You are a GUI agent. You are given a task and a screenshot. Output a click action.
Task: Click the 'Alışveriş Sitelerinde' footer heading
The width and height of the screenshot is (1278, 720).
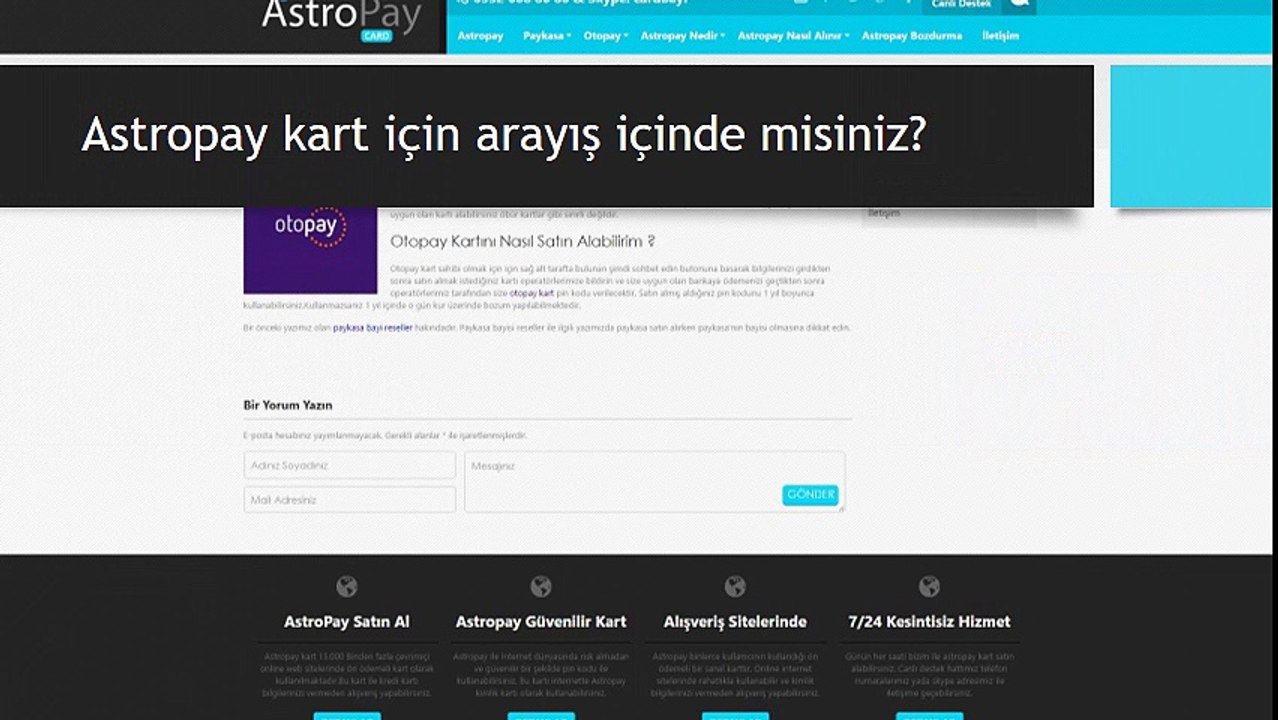click(x=735, y=622)
